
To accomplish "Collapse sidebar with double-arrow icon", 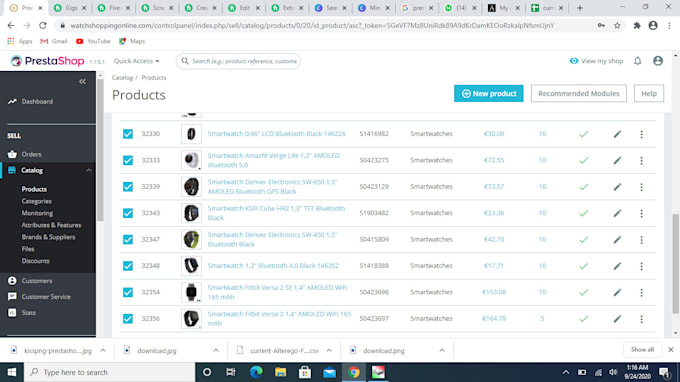I will (x=82, y=82).
